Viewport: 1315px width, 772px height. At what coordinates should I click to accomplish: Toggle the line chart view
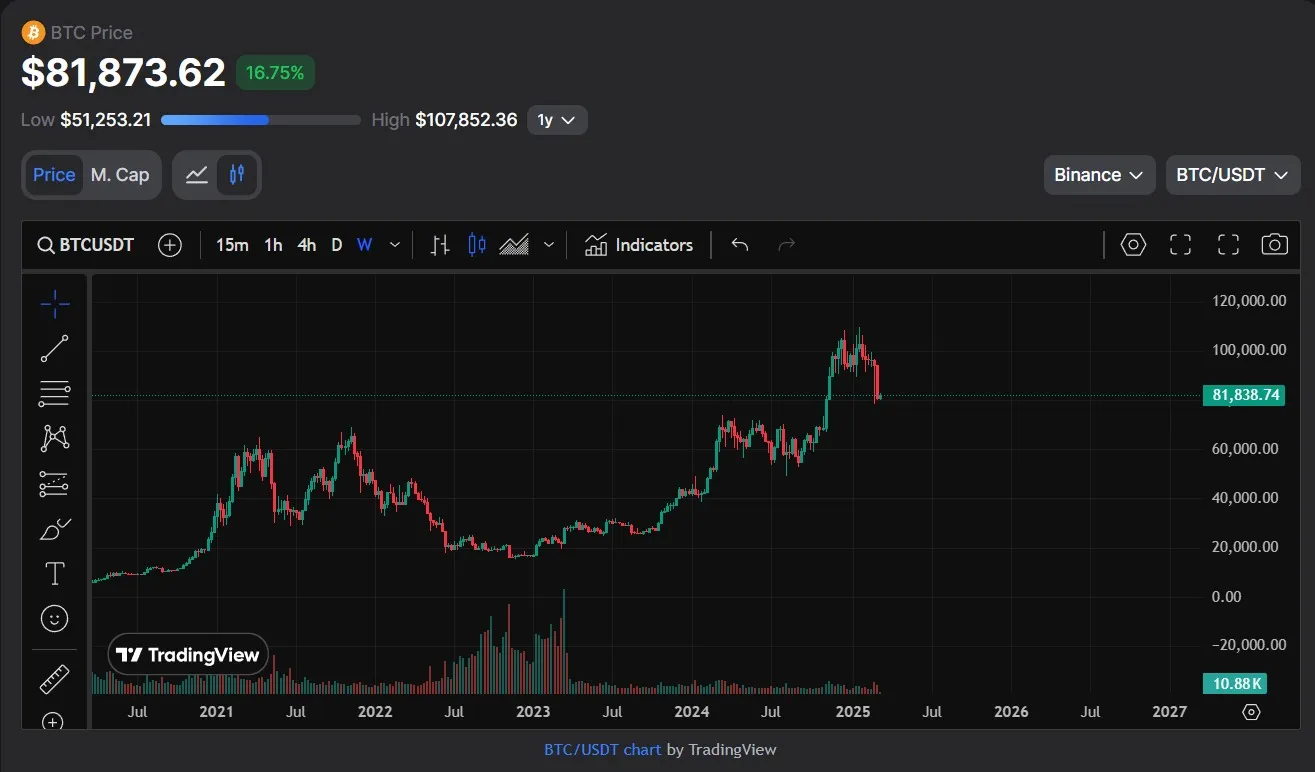(x=197, y=175)
